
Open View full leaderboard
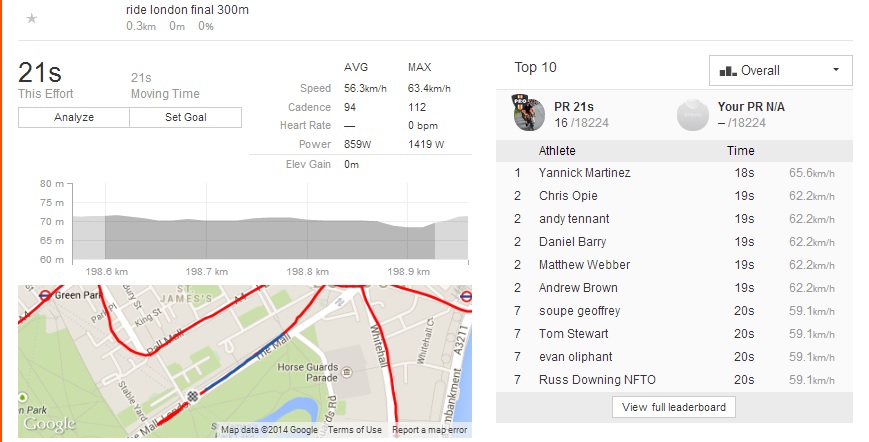[x=674, y=407]
